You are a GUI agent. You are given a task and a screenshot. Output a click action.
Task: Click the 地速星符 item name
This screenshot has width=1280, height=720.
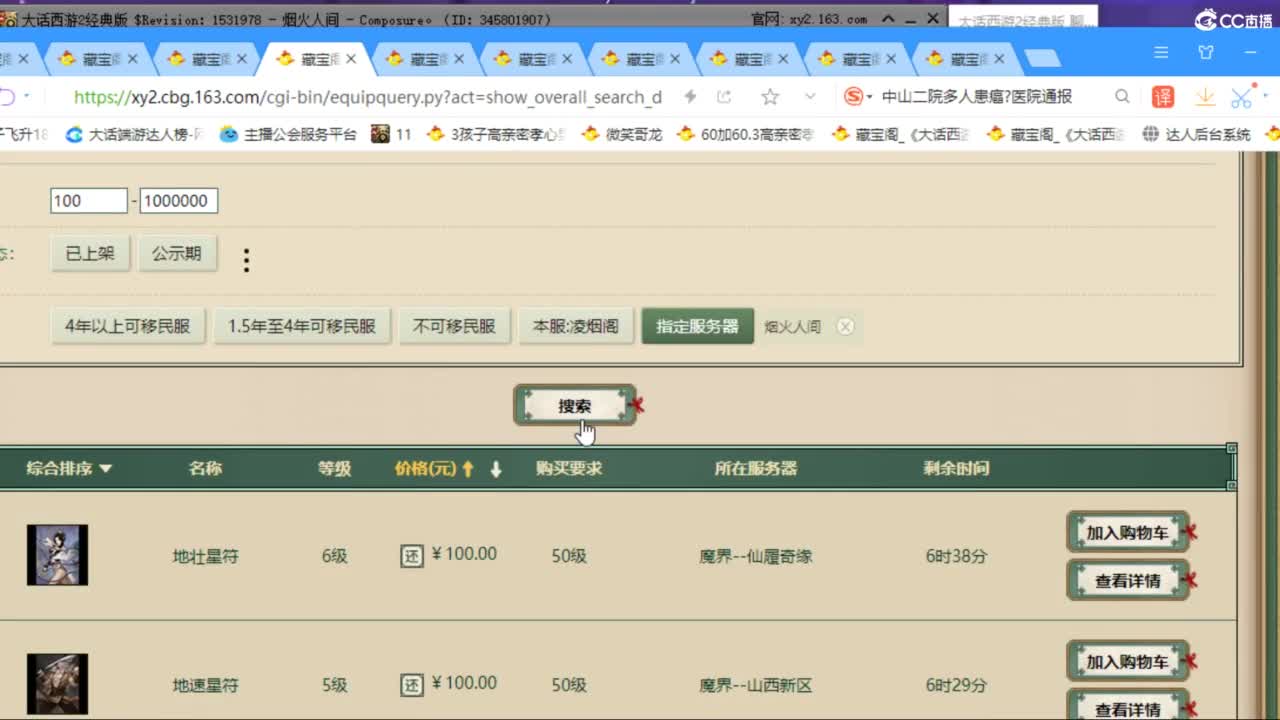tap(205, 685)
